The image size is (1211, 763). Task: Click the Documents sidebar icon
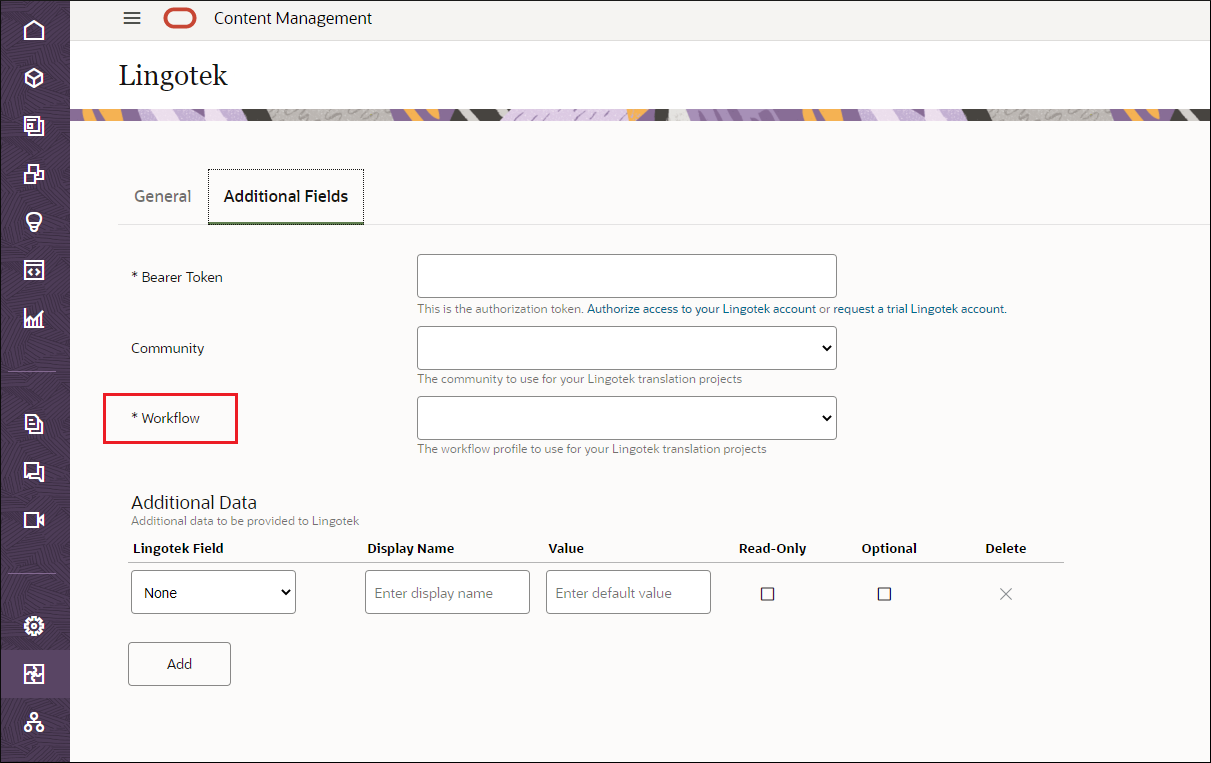(34, 424)
